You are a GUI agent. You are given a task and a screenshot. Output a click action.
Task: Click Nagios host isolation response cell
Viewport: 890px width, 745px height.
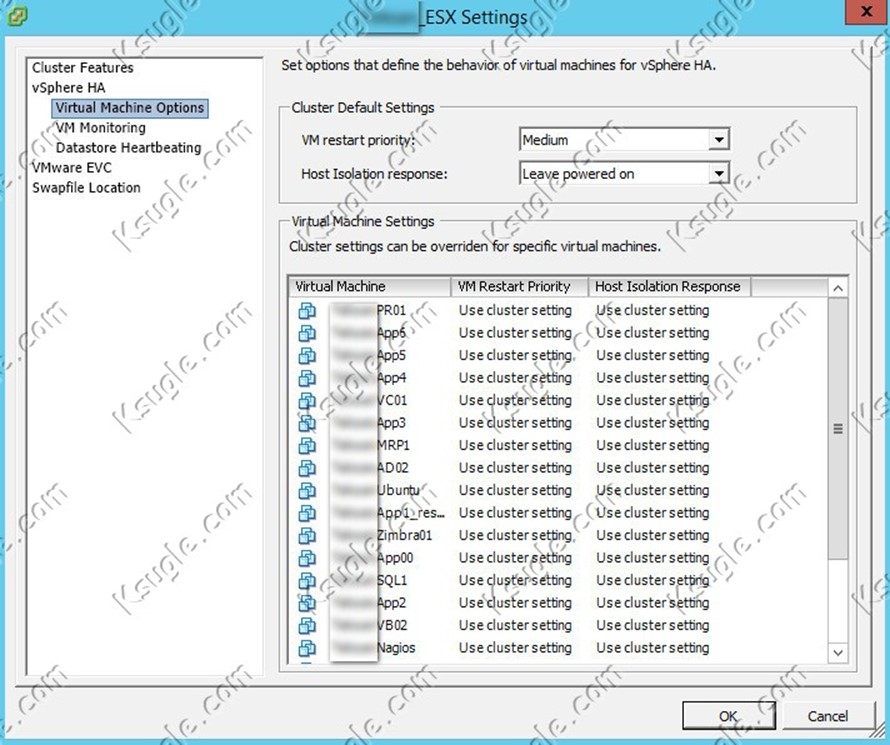point(653,649)
